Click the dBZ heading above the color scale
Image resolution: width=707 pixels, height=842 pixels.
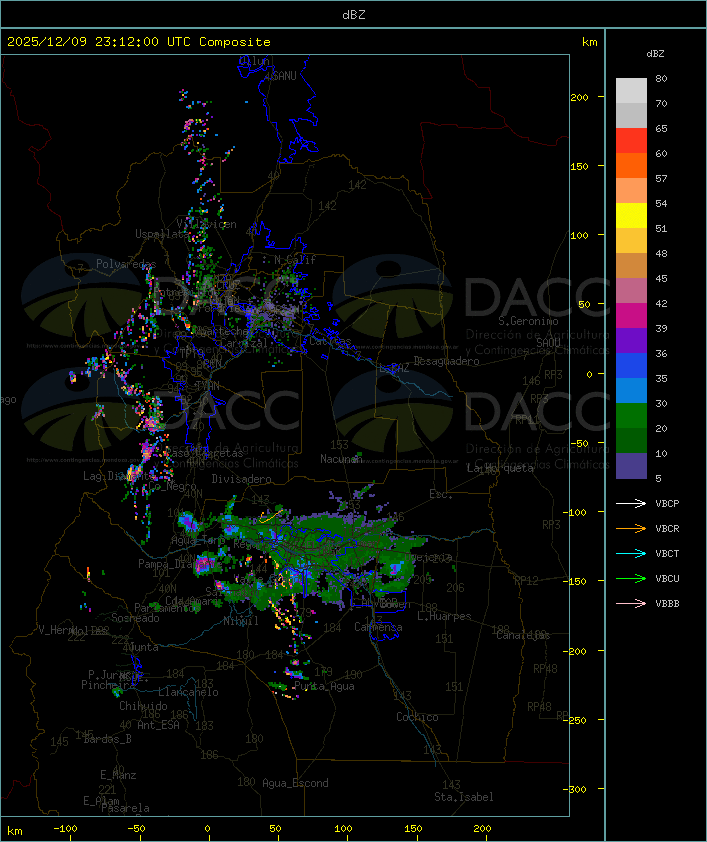click(655, 54)
